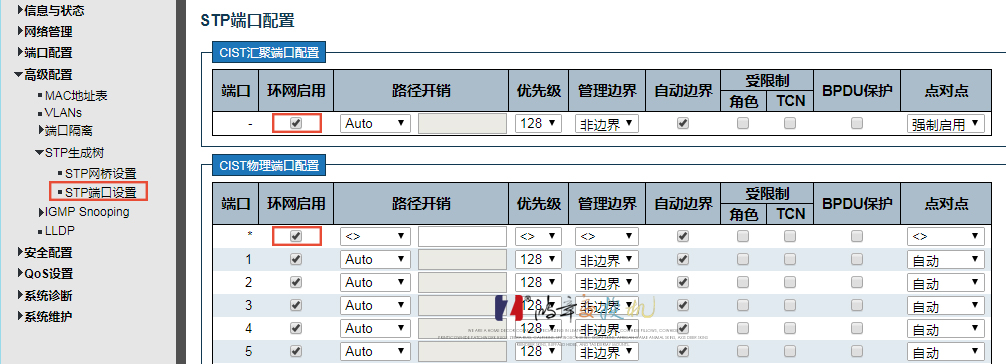Screen dimensions: 1006x364
Task: Open 路径开销 Auto dropdown for port 2
Action: coord(375,282)
